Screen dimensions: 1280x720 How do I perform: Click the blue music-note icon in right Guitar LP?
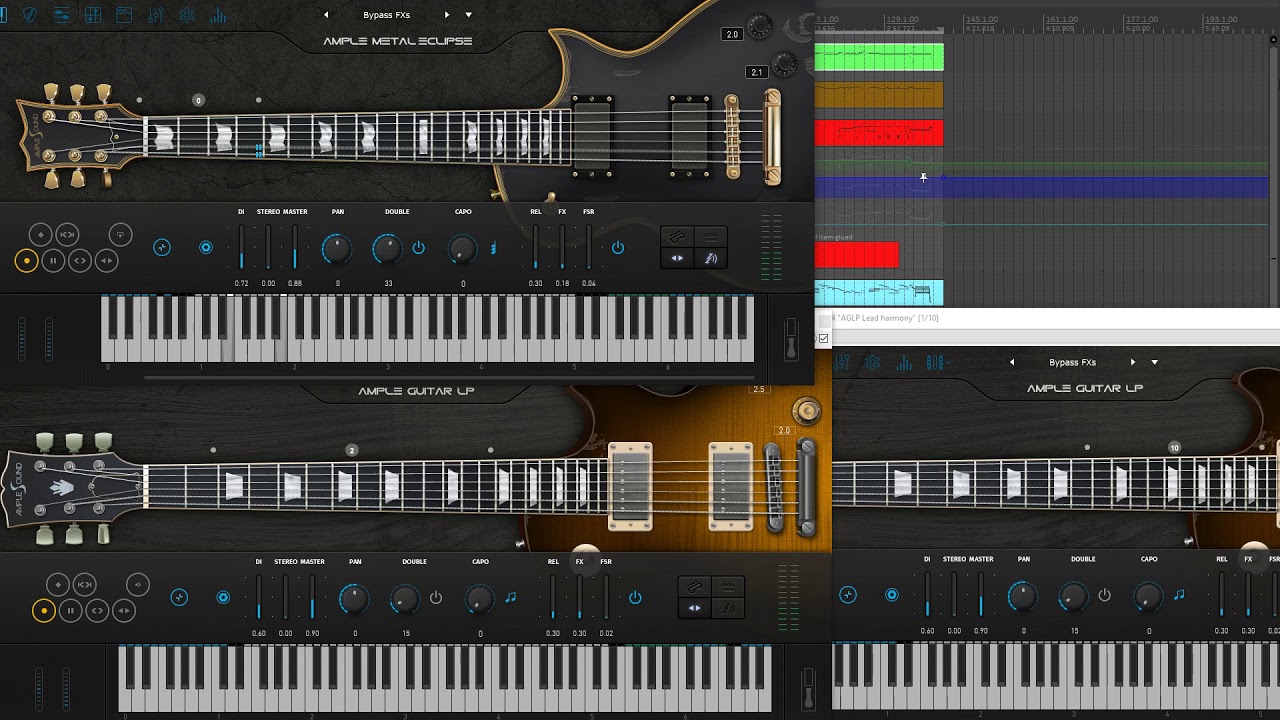(x=1179, y=595)
